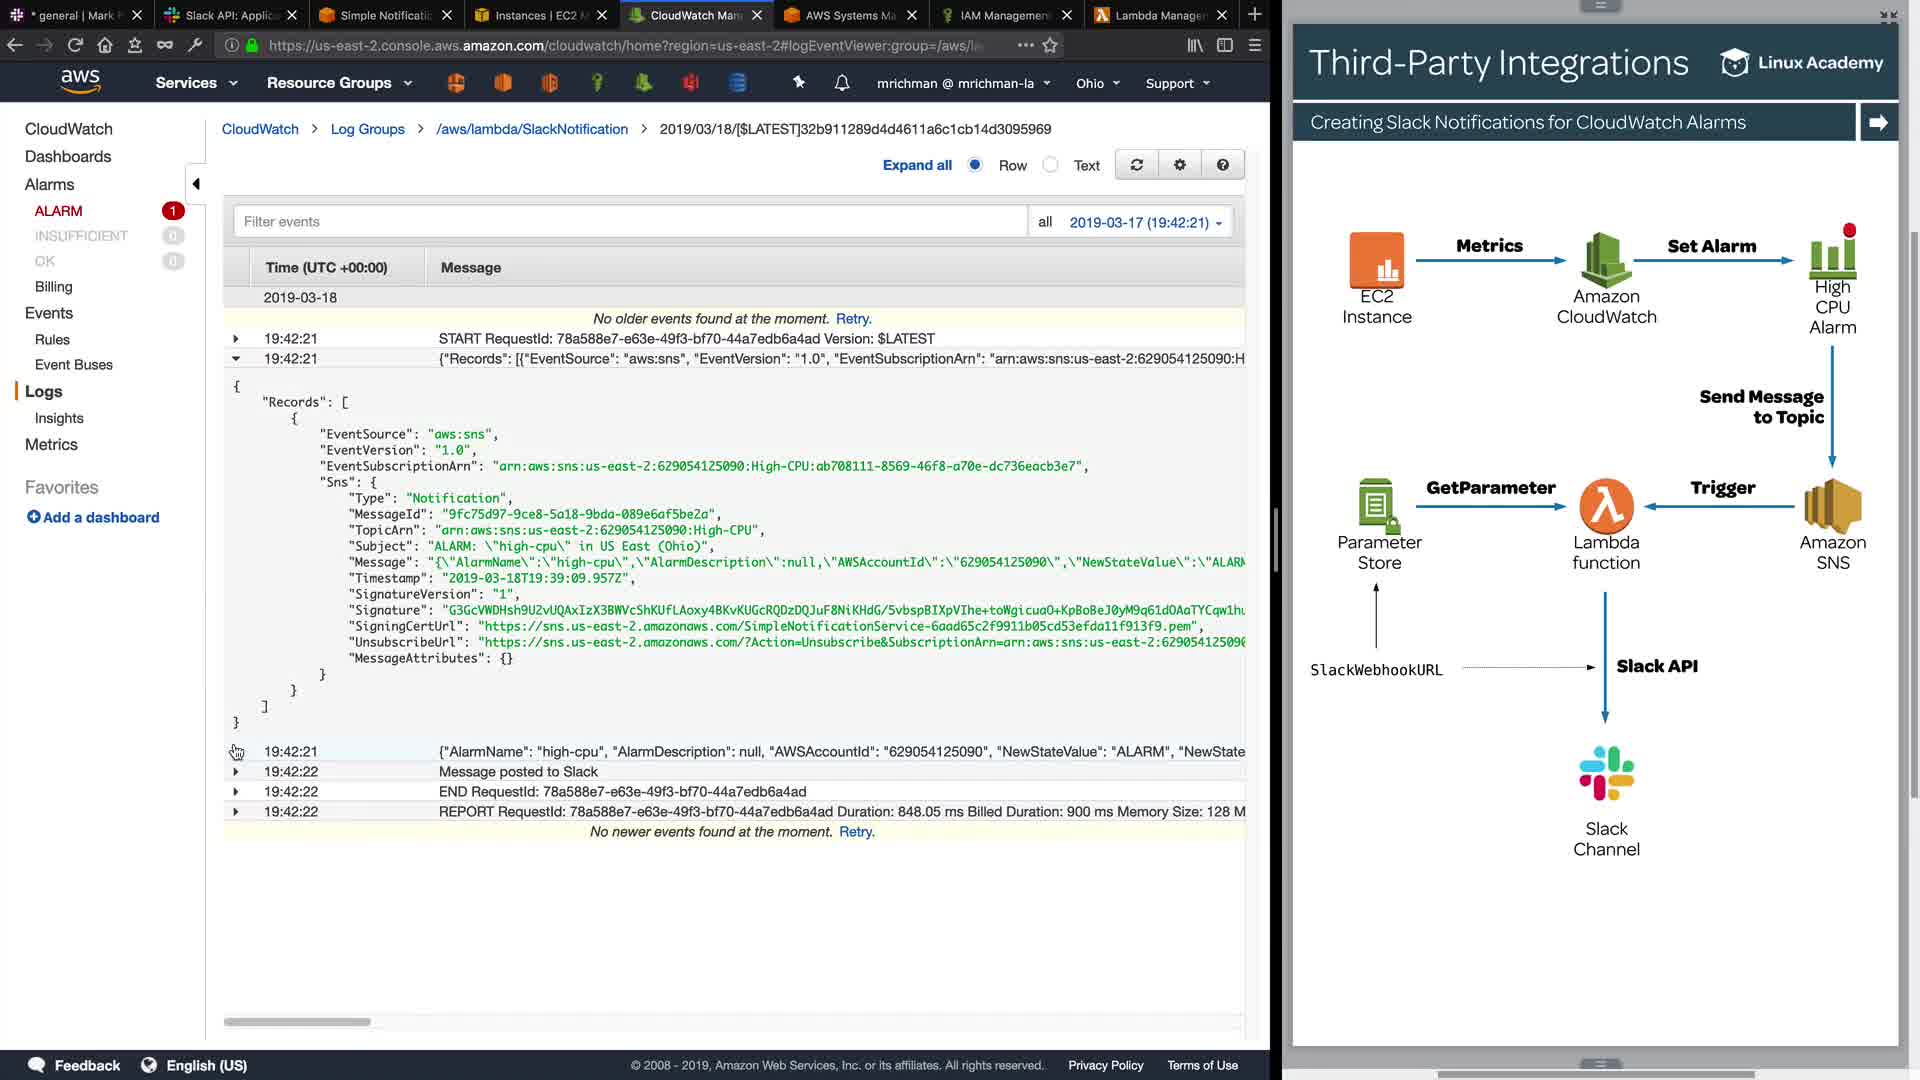The height and width of the screenshot is (1080, 1920).
Task: Open the log viewer settings gear
Action: pyautogui.click(x=1179, y=165)
